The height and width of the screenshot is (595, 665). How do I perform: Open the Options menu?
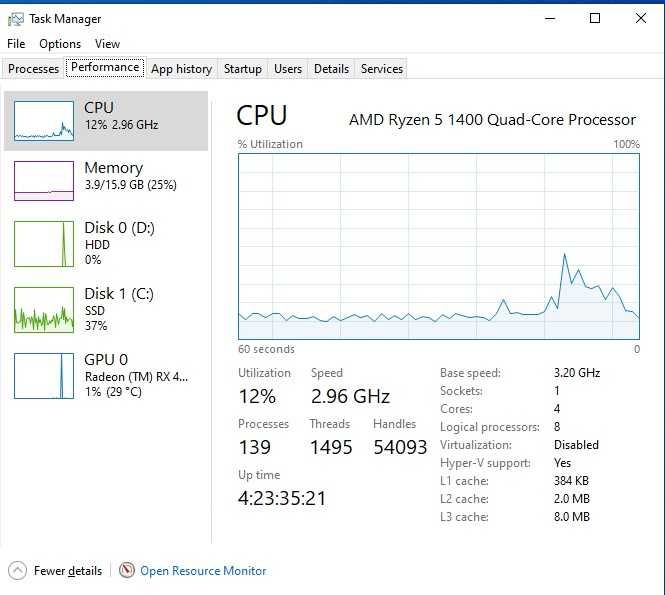[x=60, y=44]
